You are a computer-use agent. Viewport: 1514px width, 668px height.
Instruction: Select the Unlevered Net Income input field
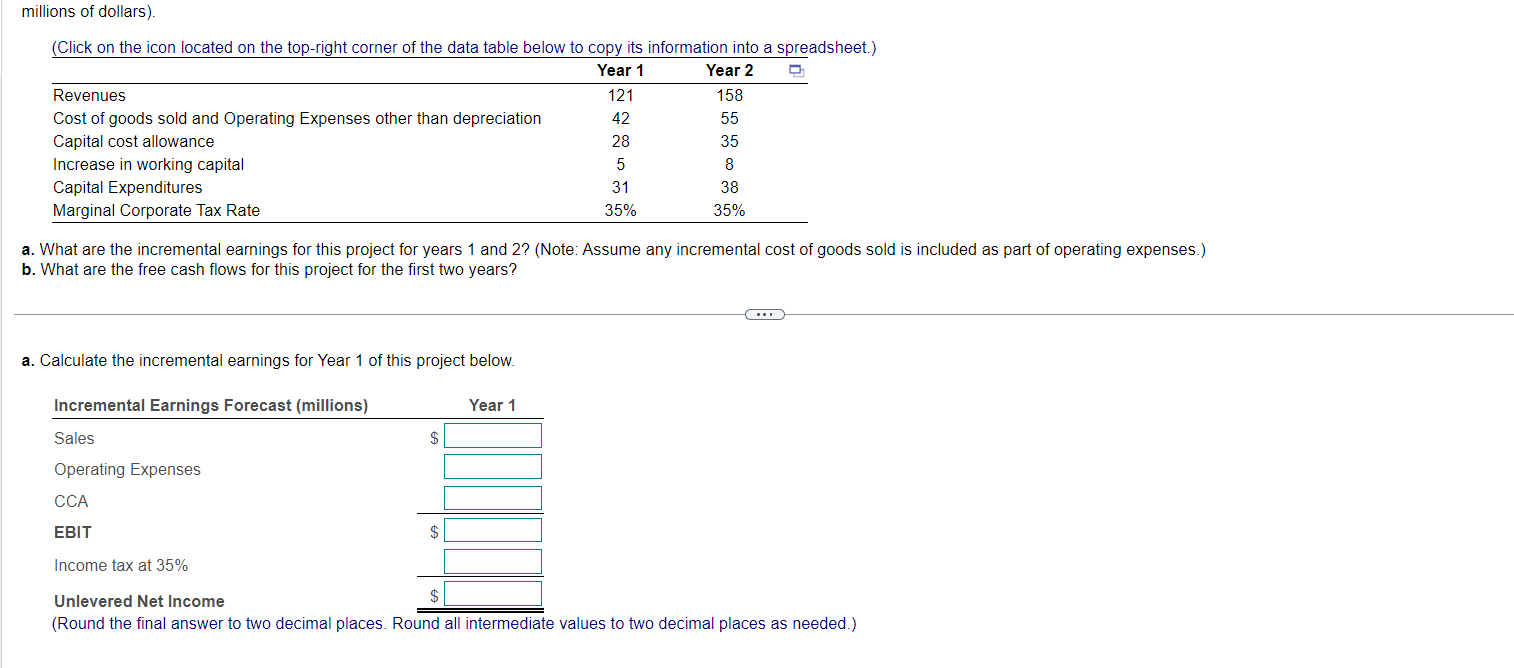[x=493, y=593]
